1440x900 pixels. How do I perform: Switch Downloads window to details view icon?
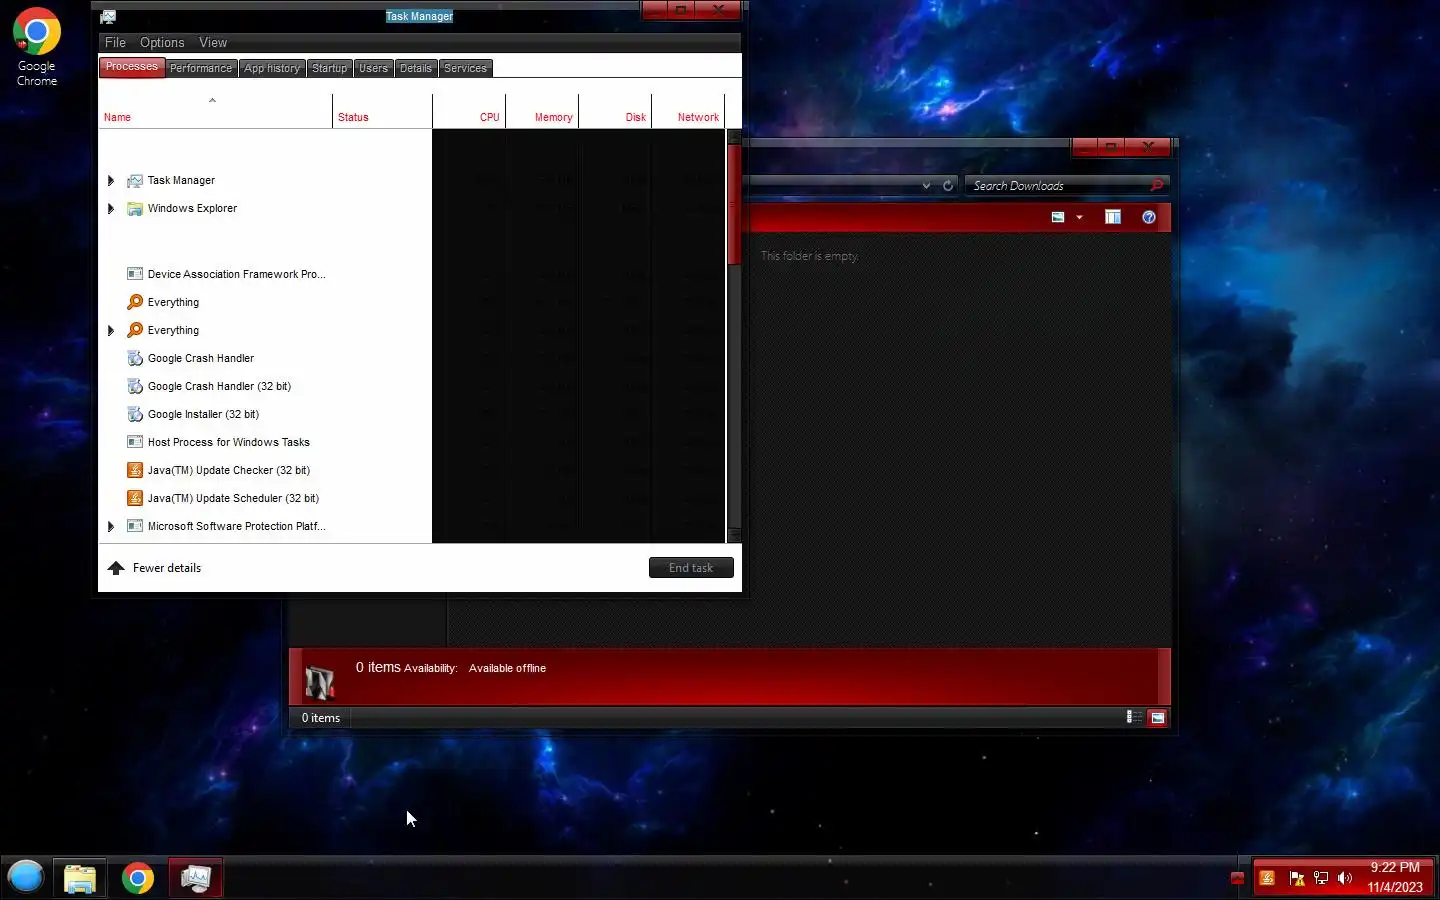(x=1134, y=717)
